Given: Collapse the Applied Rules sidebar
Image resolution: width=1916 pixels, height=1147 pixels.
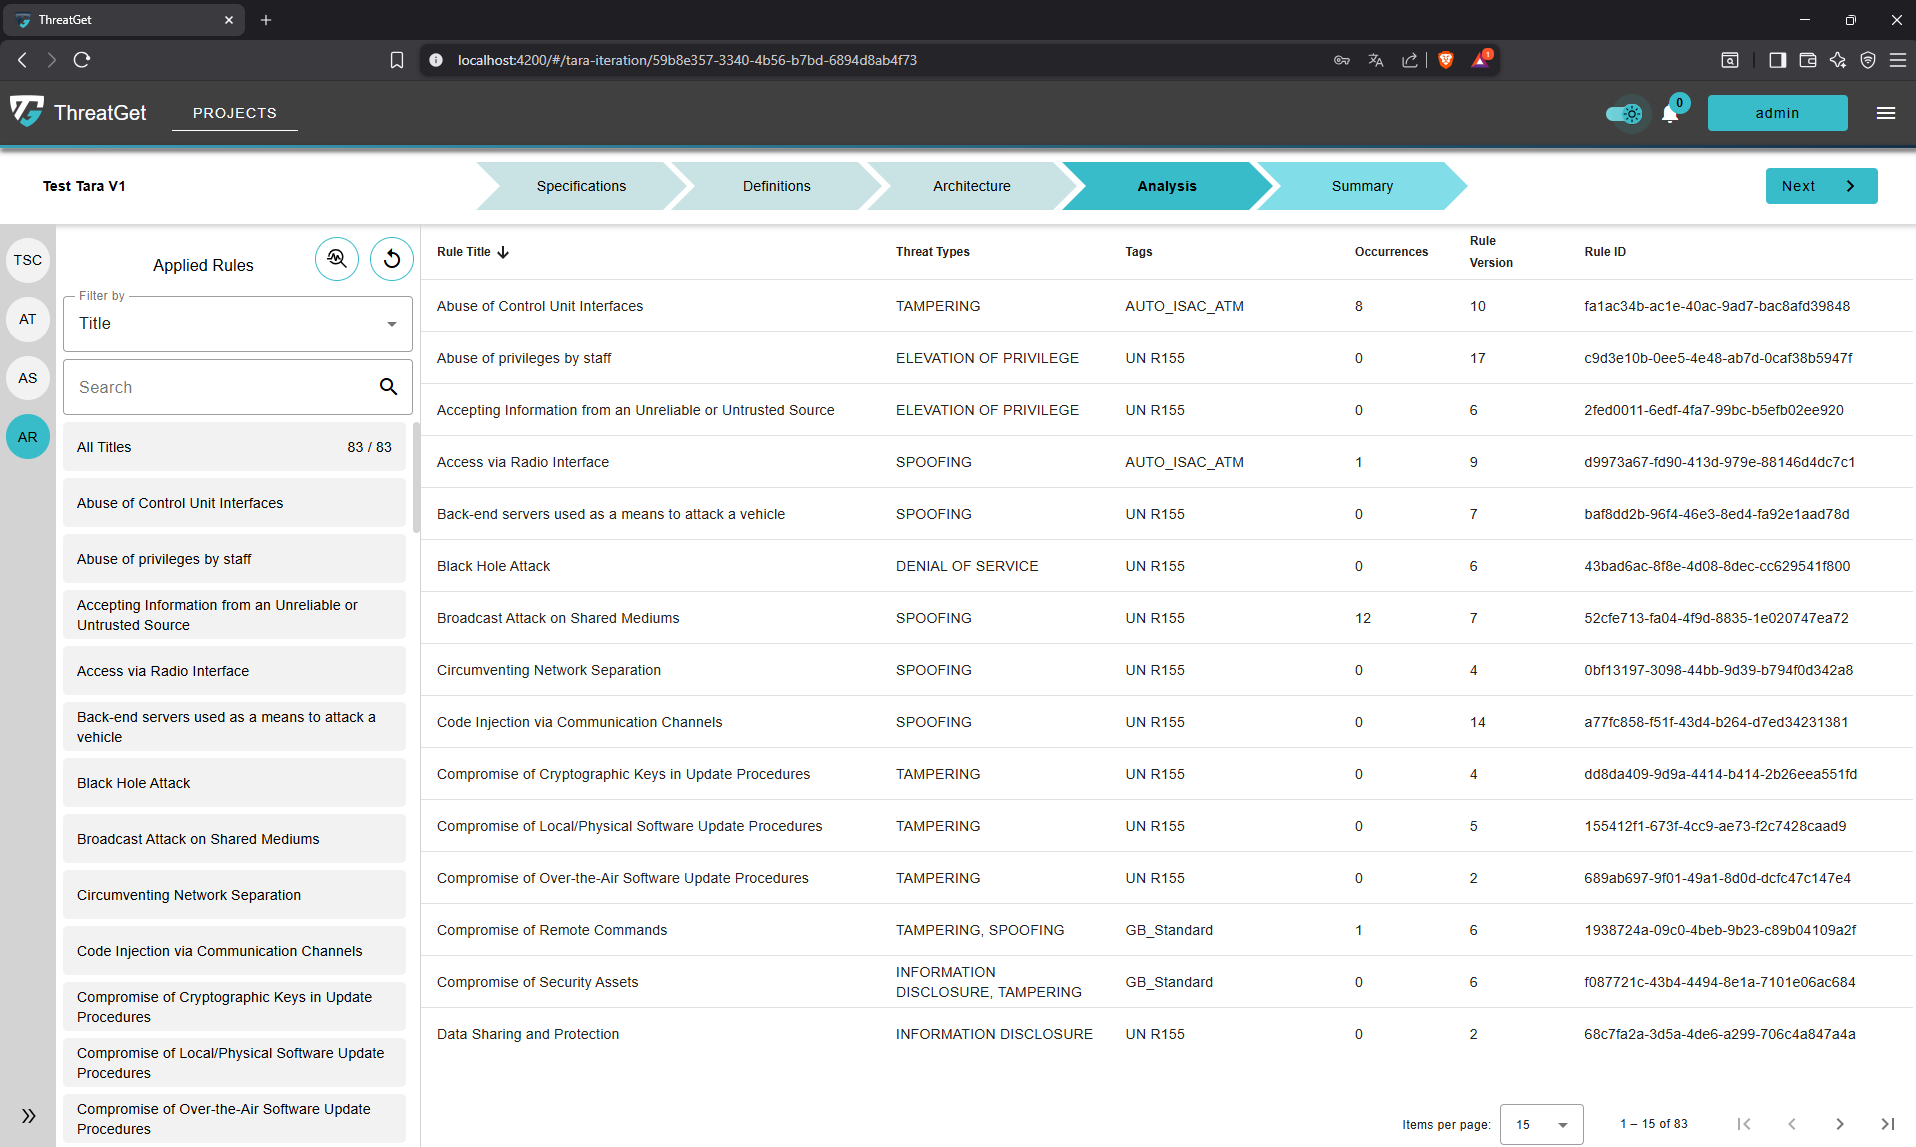Looking at the screenshot, I should (x=28, y=1115).
